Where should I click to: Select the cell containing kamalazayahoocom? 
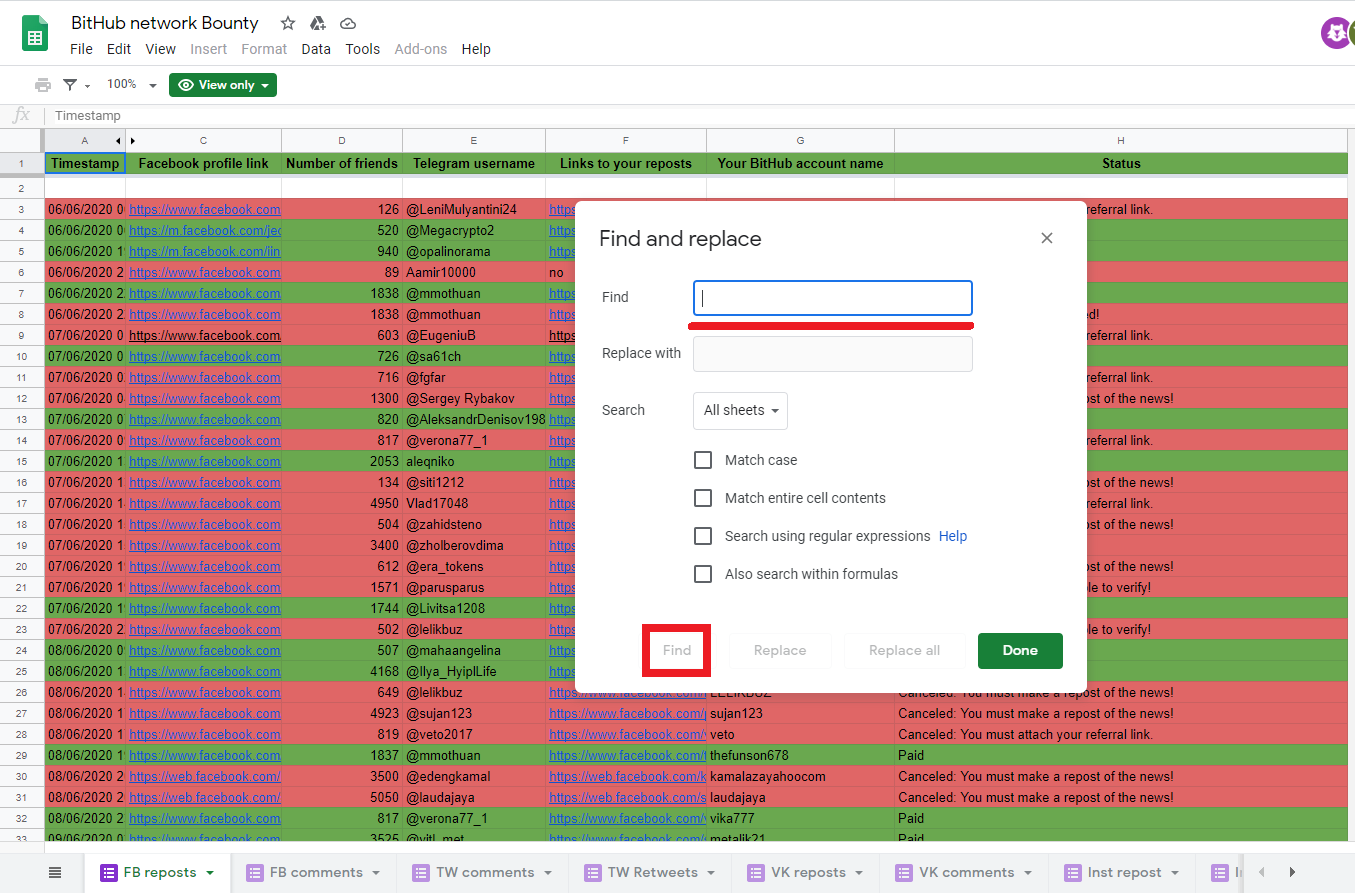(x=800, y=777)
